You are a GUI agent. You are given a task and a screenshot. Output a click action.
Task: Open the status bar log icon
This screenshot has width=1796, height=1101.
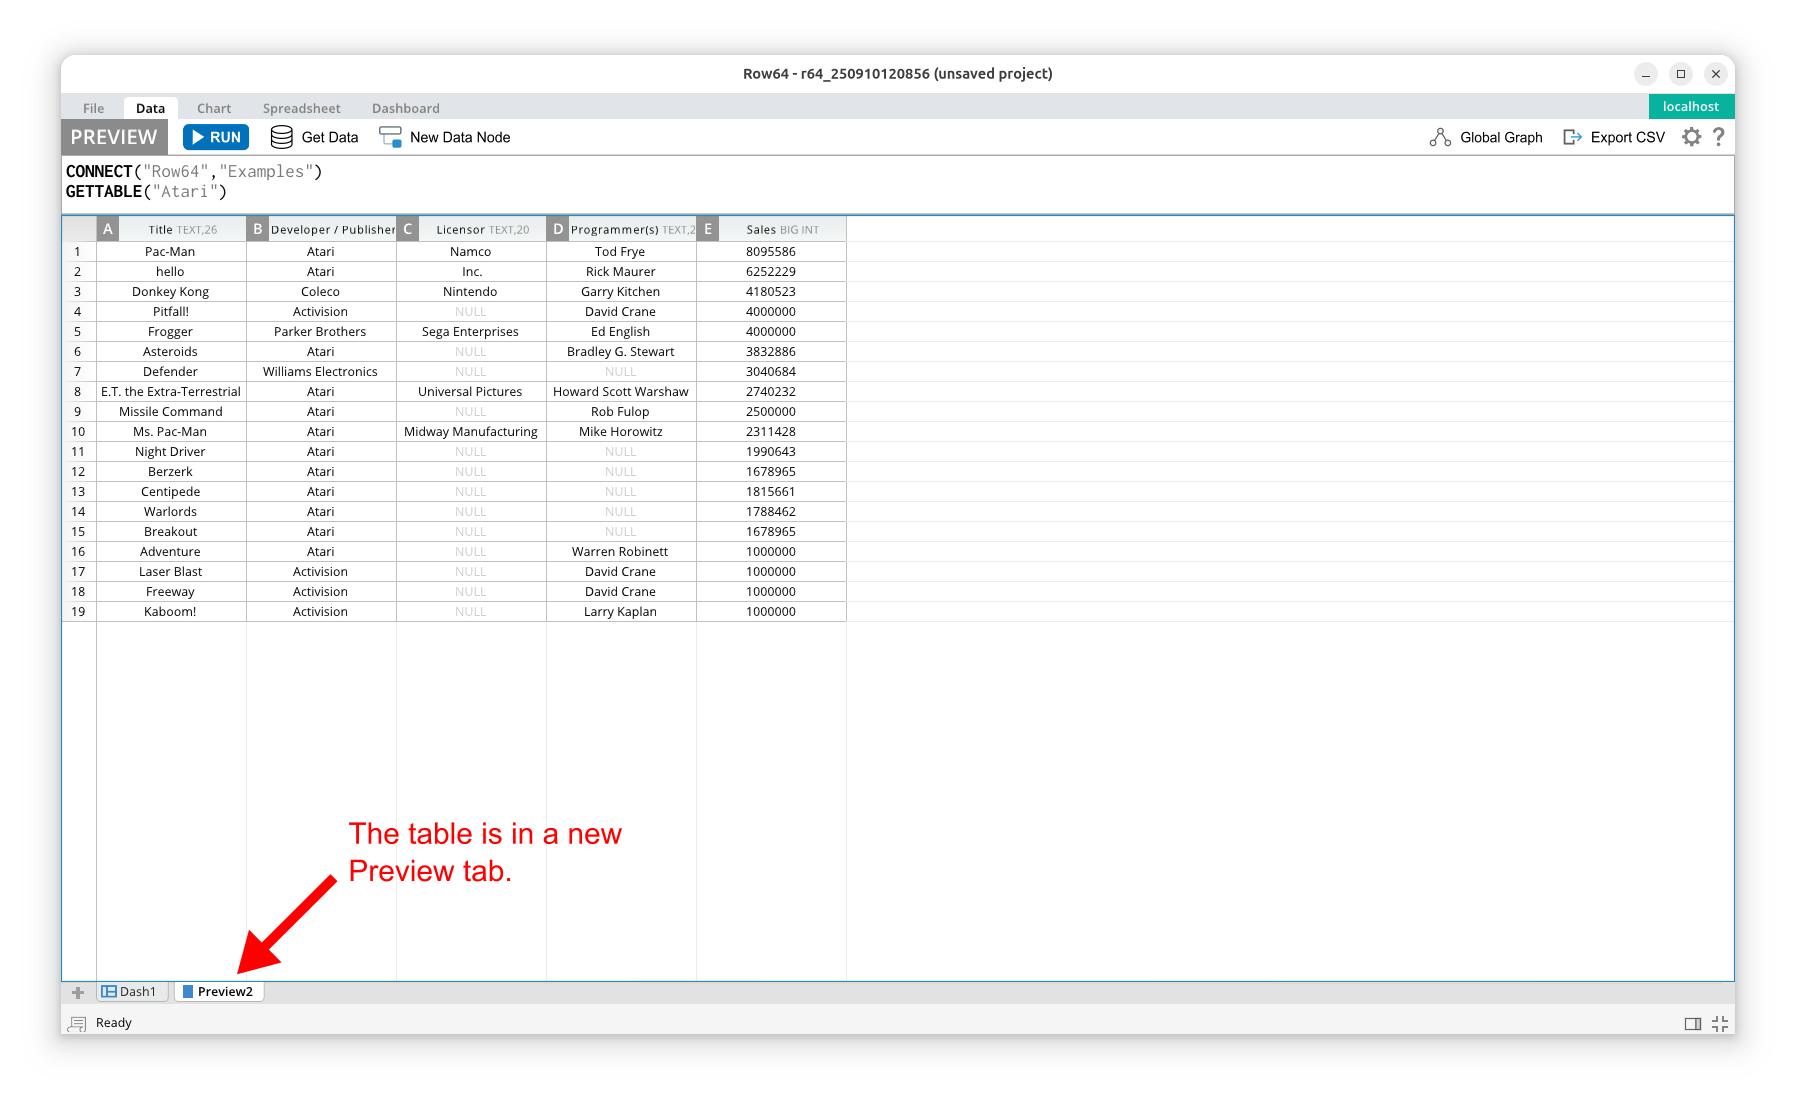point(77,1023)
